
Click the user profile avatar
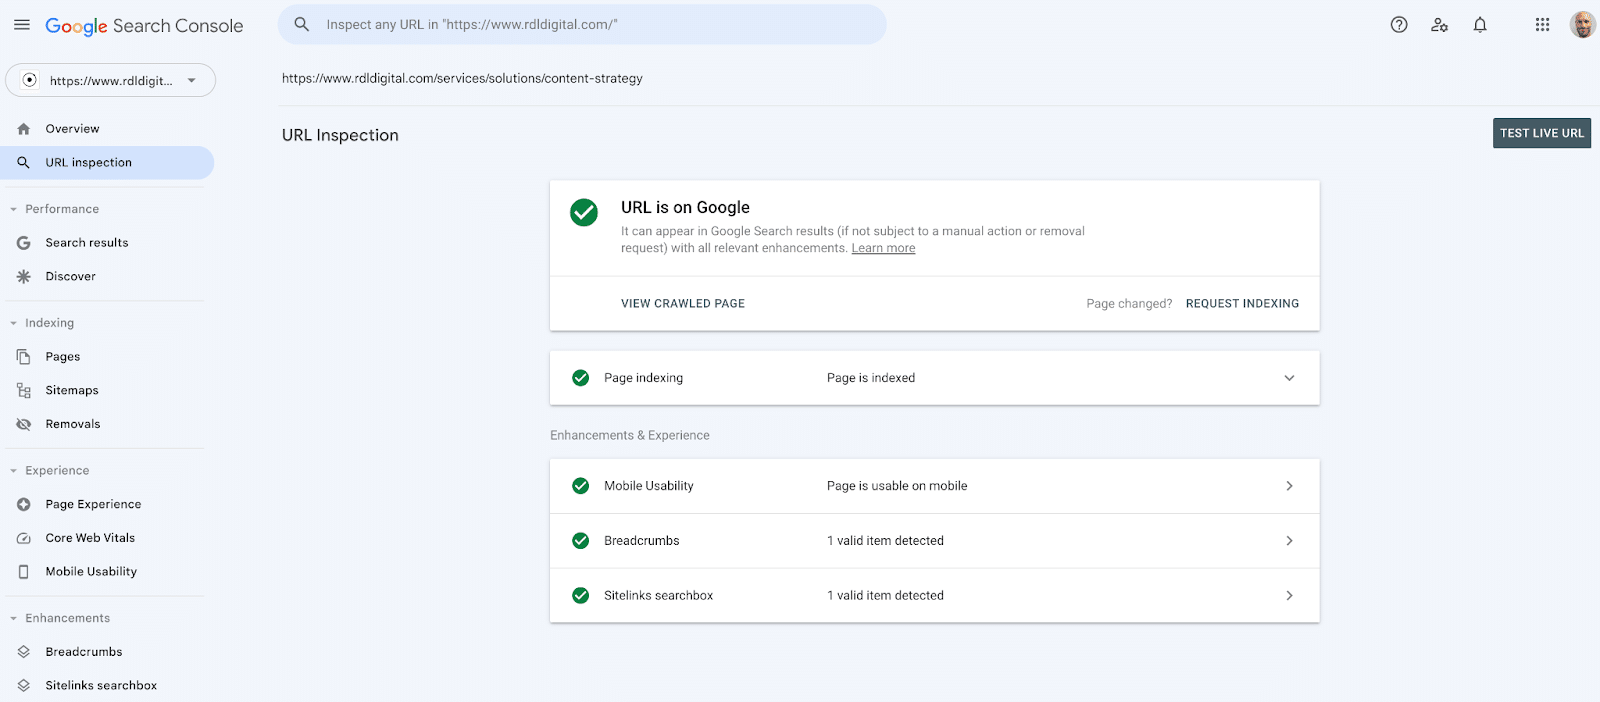point(1582,25)
